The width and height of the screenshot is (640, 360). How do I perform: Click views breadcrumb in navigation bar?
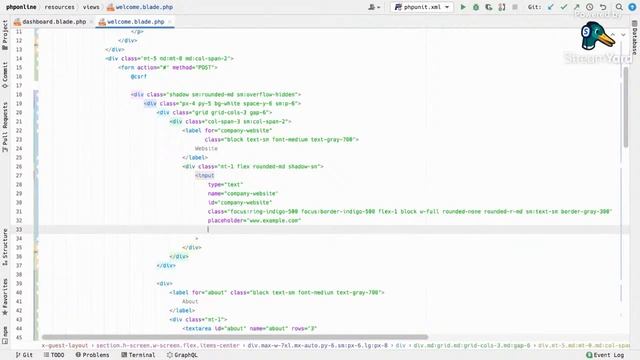pos(91,7)
